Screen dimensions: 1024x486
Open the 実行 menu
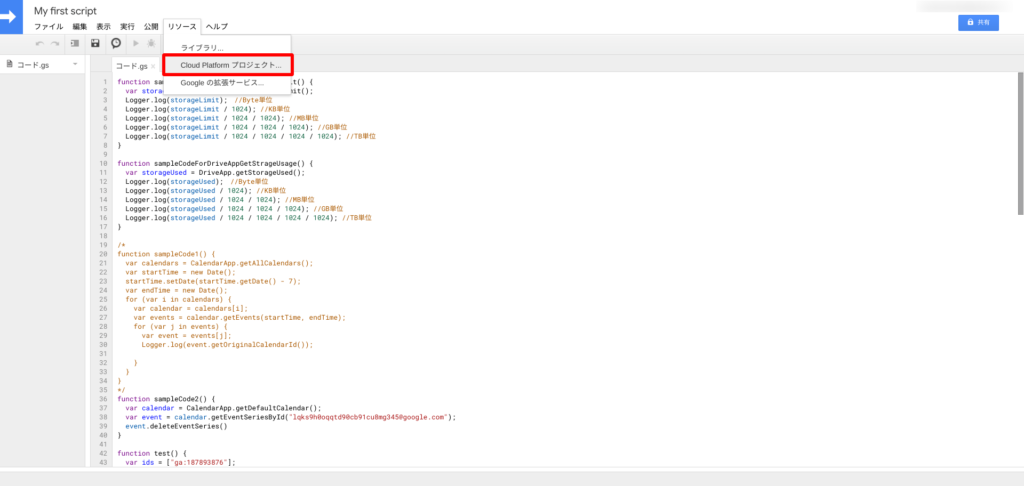tap(127, 27)
